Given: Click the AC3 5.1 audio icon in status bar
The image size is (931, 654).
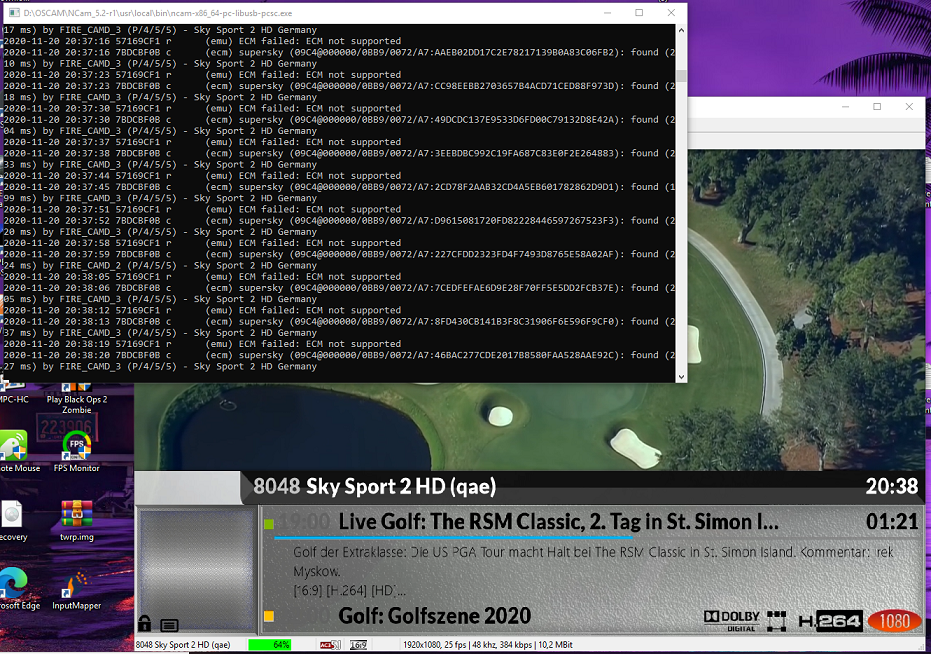Looking at the screenshot, I should pos(331,644).
